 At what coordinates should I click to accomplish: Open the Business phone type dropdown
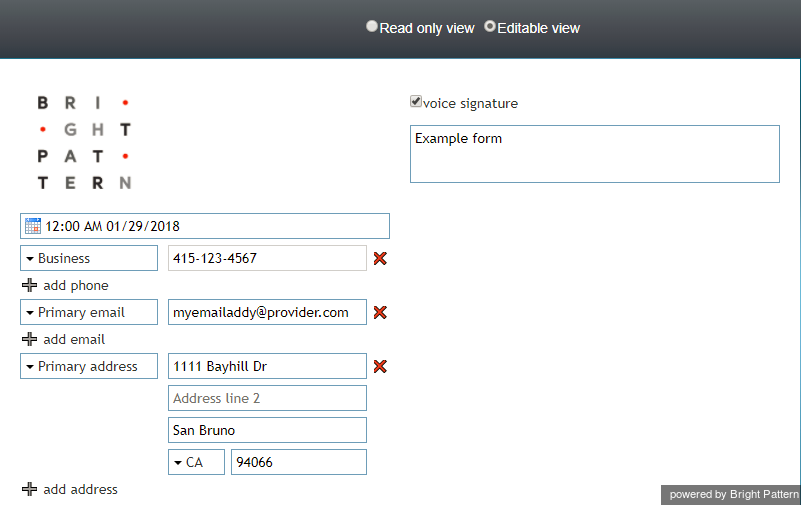coord(89,258)
